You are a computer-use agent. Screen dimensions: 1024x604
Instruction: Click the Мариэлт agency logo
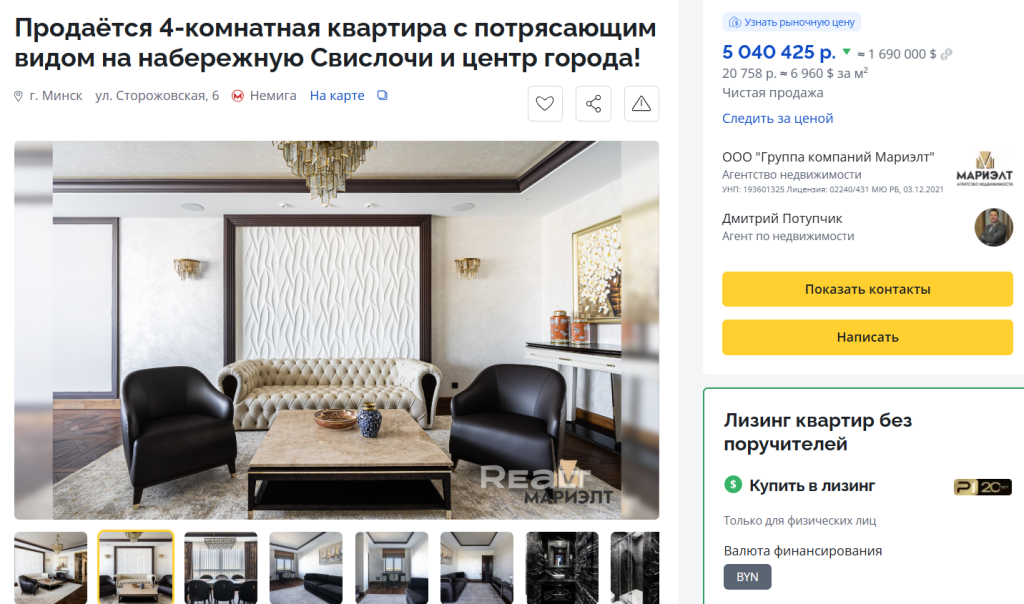coord(984,169)
